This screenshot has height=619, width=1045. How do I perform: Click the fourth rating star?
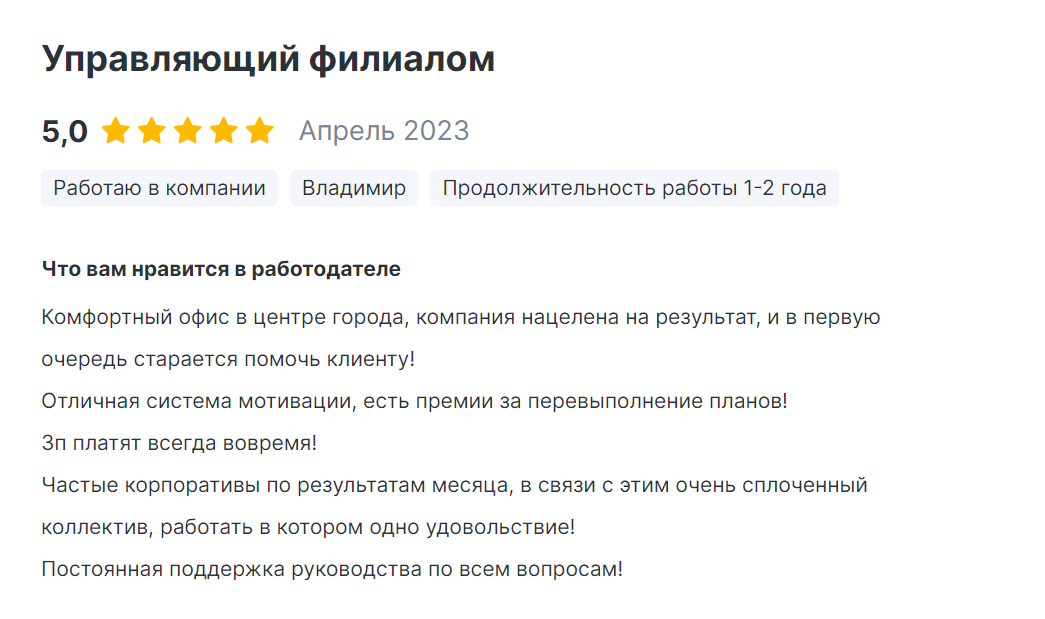[x=224, y=131]
